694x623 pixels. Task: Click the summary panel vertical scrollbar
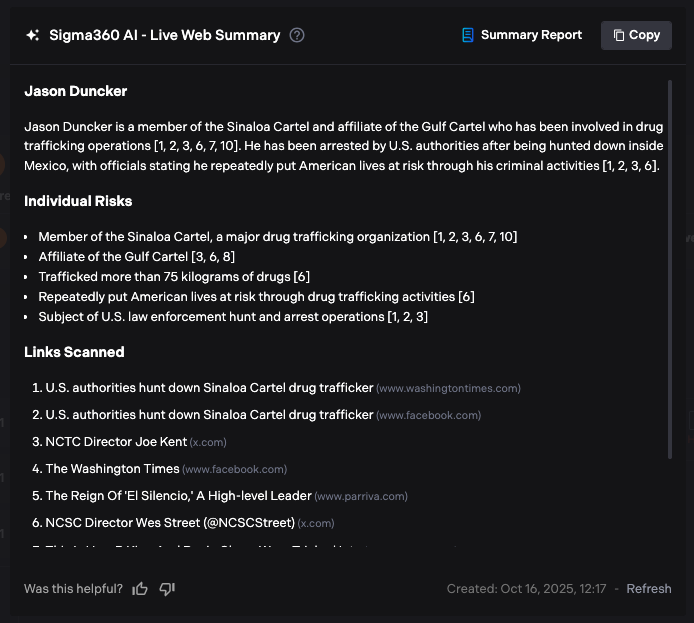[x=670, y=270]
